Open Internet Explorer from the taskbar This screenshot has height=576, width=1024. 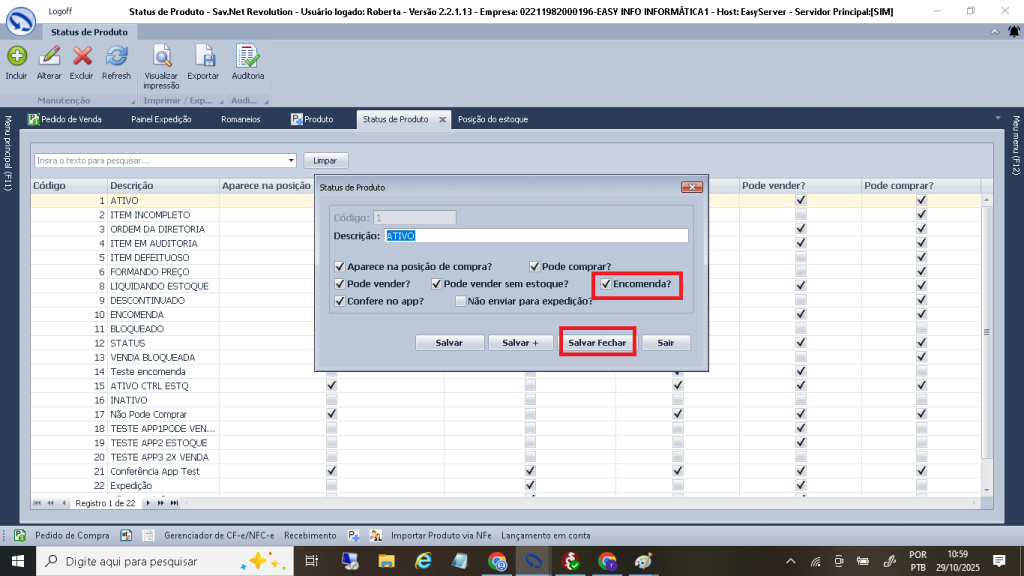pos(424,561)
